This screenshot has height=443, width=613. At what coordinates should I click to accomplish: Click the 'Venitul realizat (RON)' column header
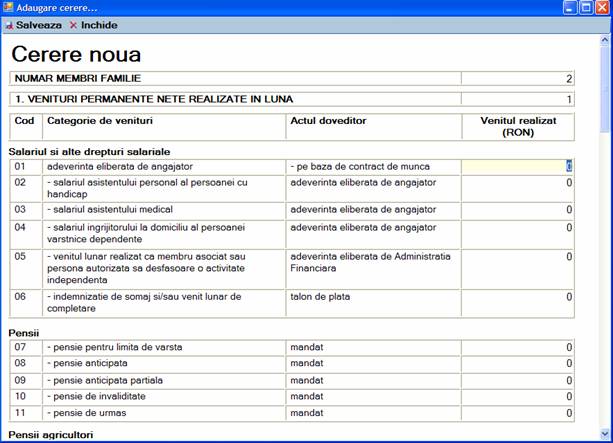[x=518, y=126]
